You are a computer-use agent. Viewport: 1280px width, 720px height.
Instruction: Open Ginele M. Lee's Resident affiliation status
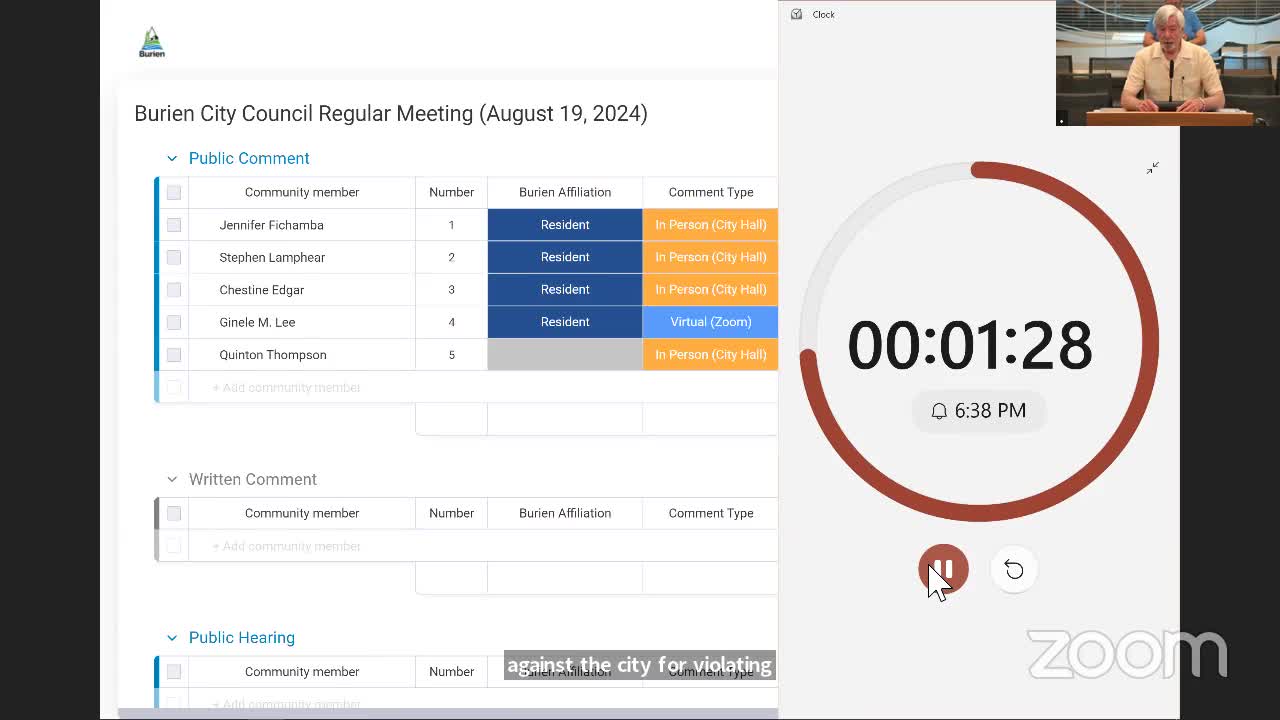click(565, 322)
